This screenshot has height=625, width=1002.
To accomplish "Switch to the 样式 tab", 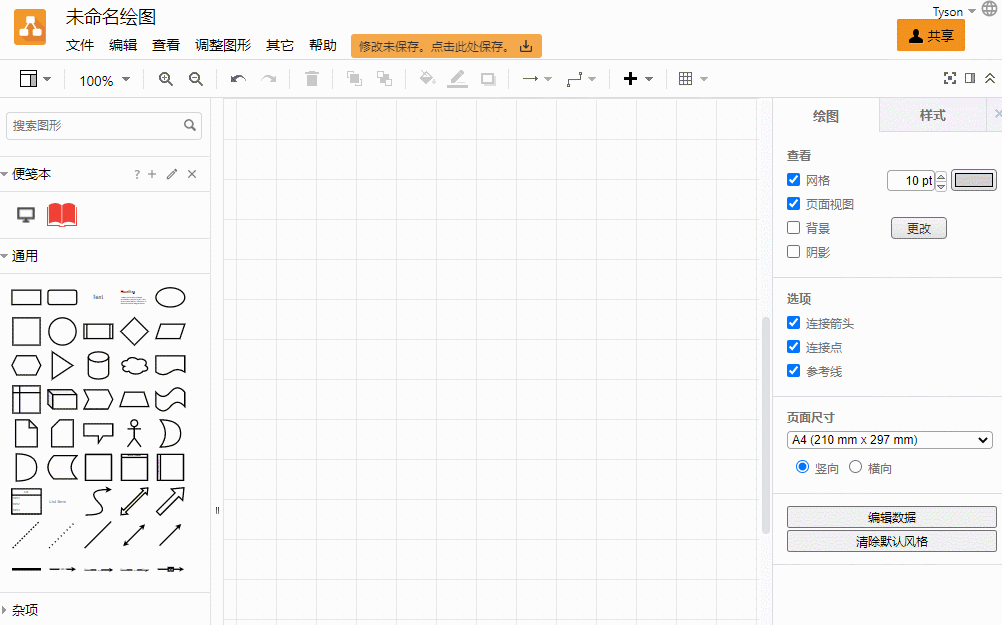I will tap(933, 115).
